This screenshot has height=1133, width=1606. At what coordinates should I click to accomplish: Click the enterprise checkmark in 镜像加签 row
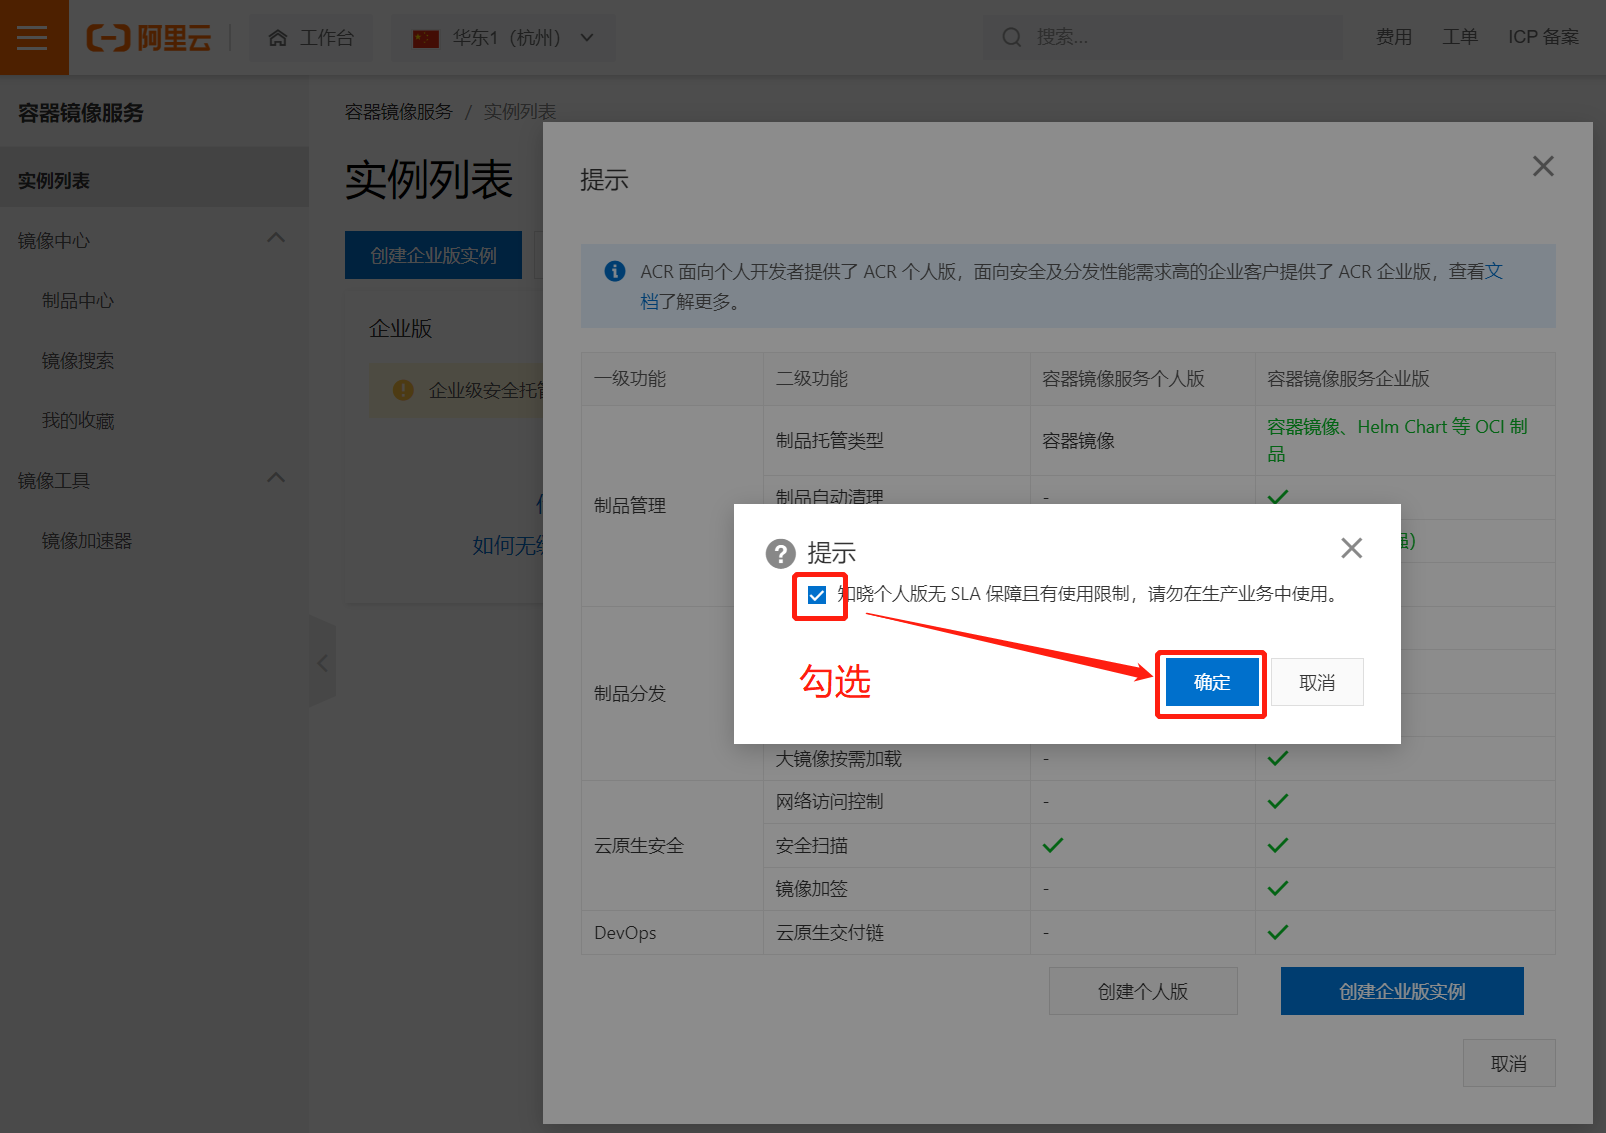tap(1278, 888)
